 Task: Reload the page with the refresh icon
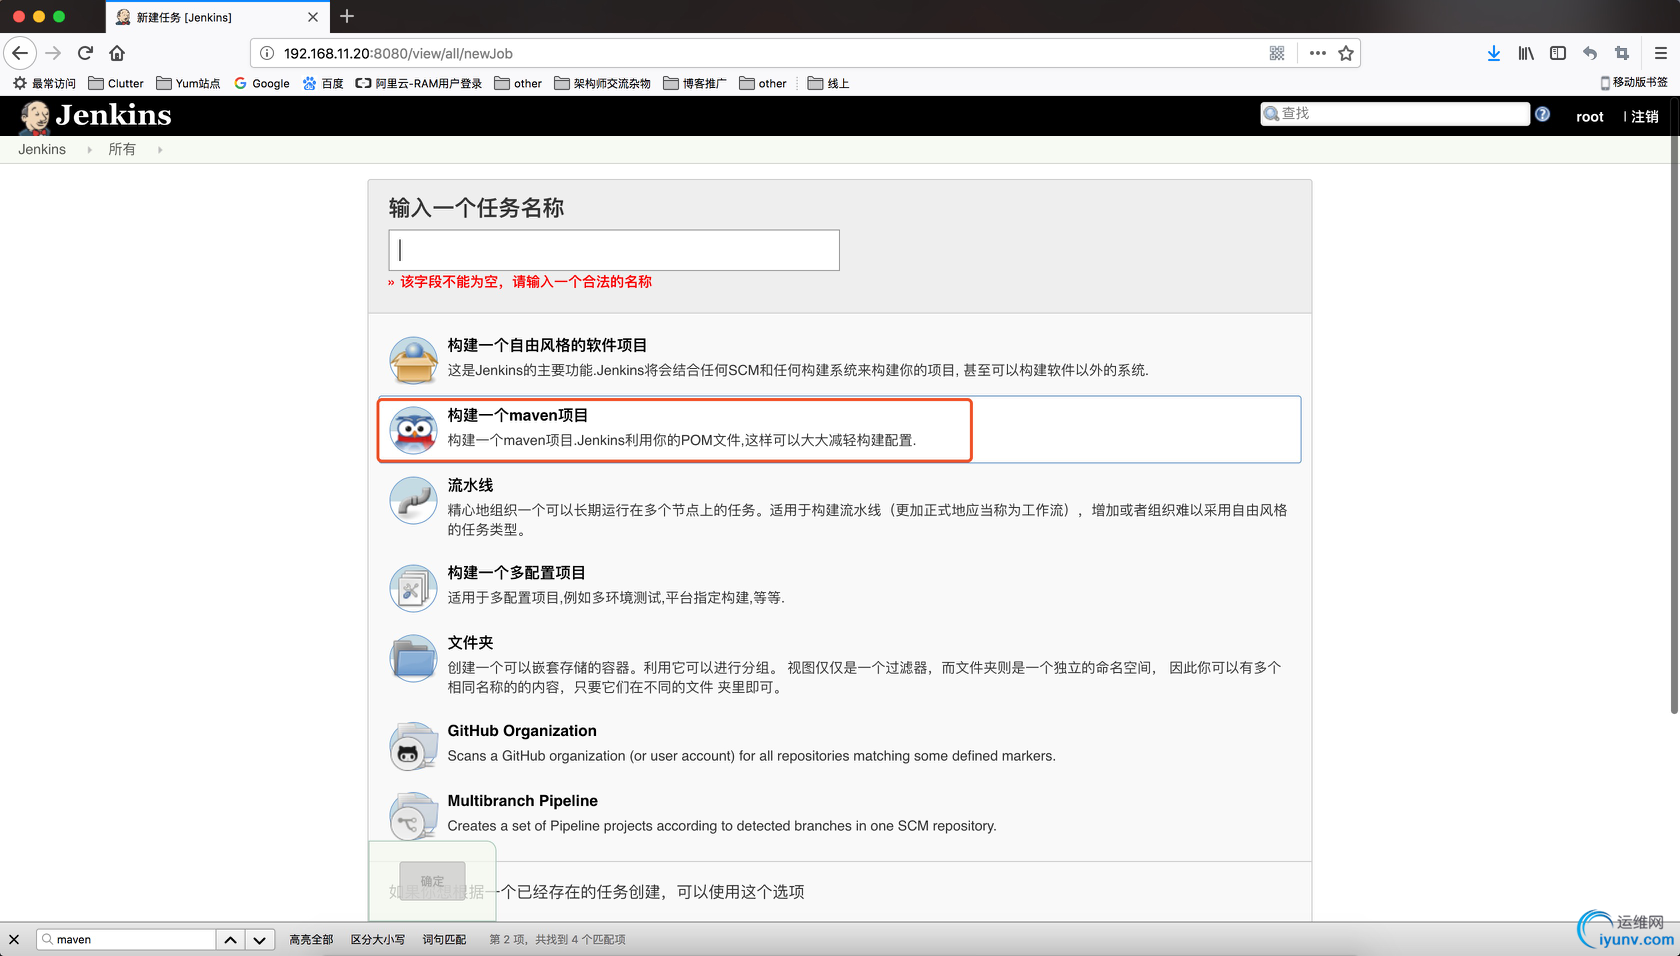click(x=85, y=53)
